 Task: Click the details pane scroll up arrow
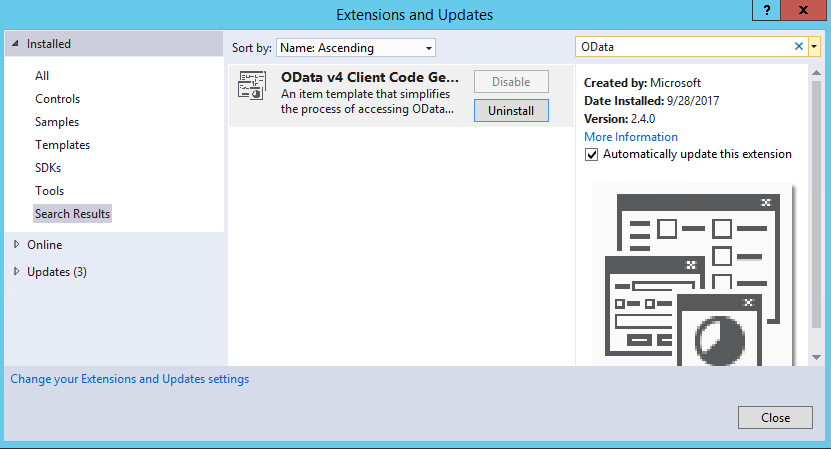[816, 73]
